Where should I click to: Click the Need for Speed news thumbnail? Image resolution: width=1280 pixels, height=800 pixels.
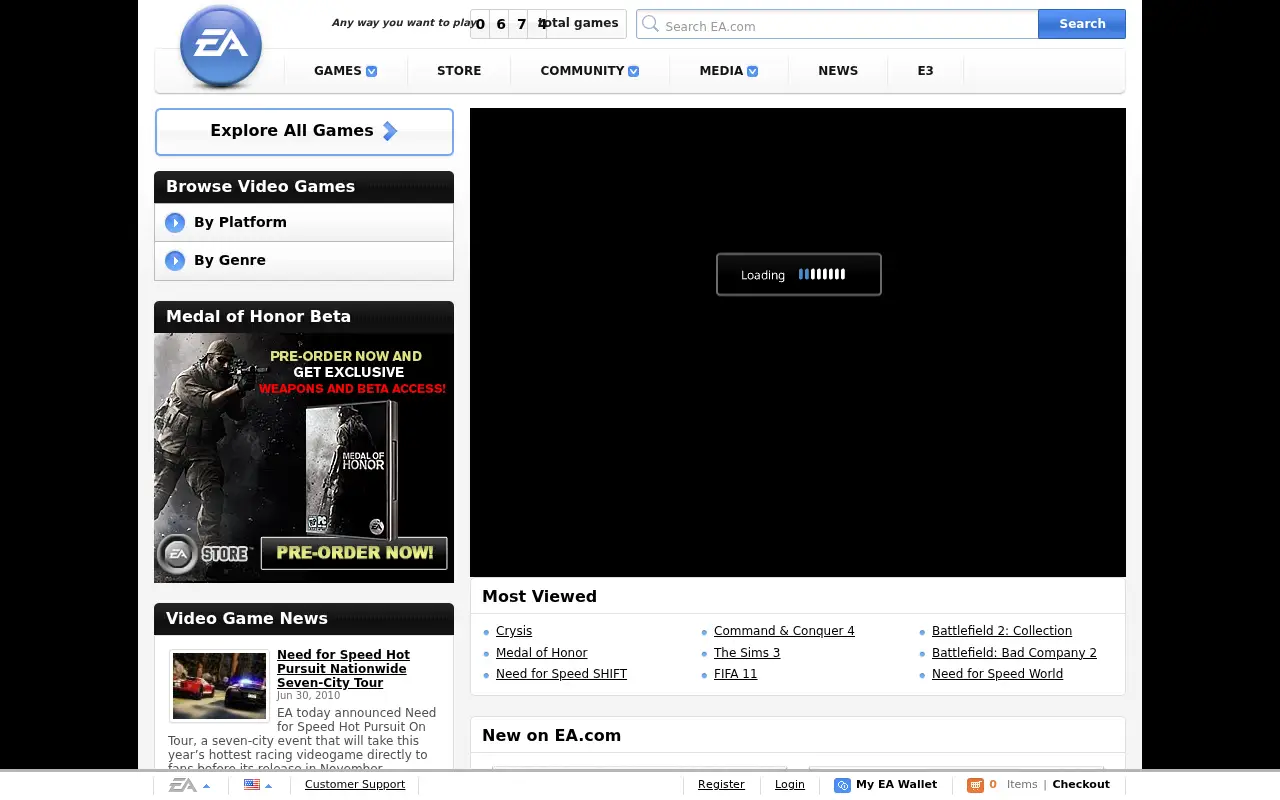[x=220, y=686]
